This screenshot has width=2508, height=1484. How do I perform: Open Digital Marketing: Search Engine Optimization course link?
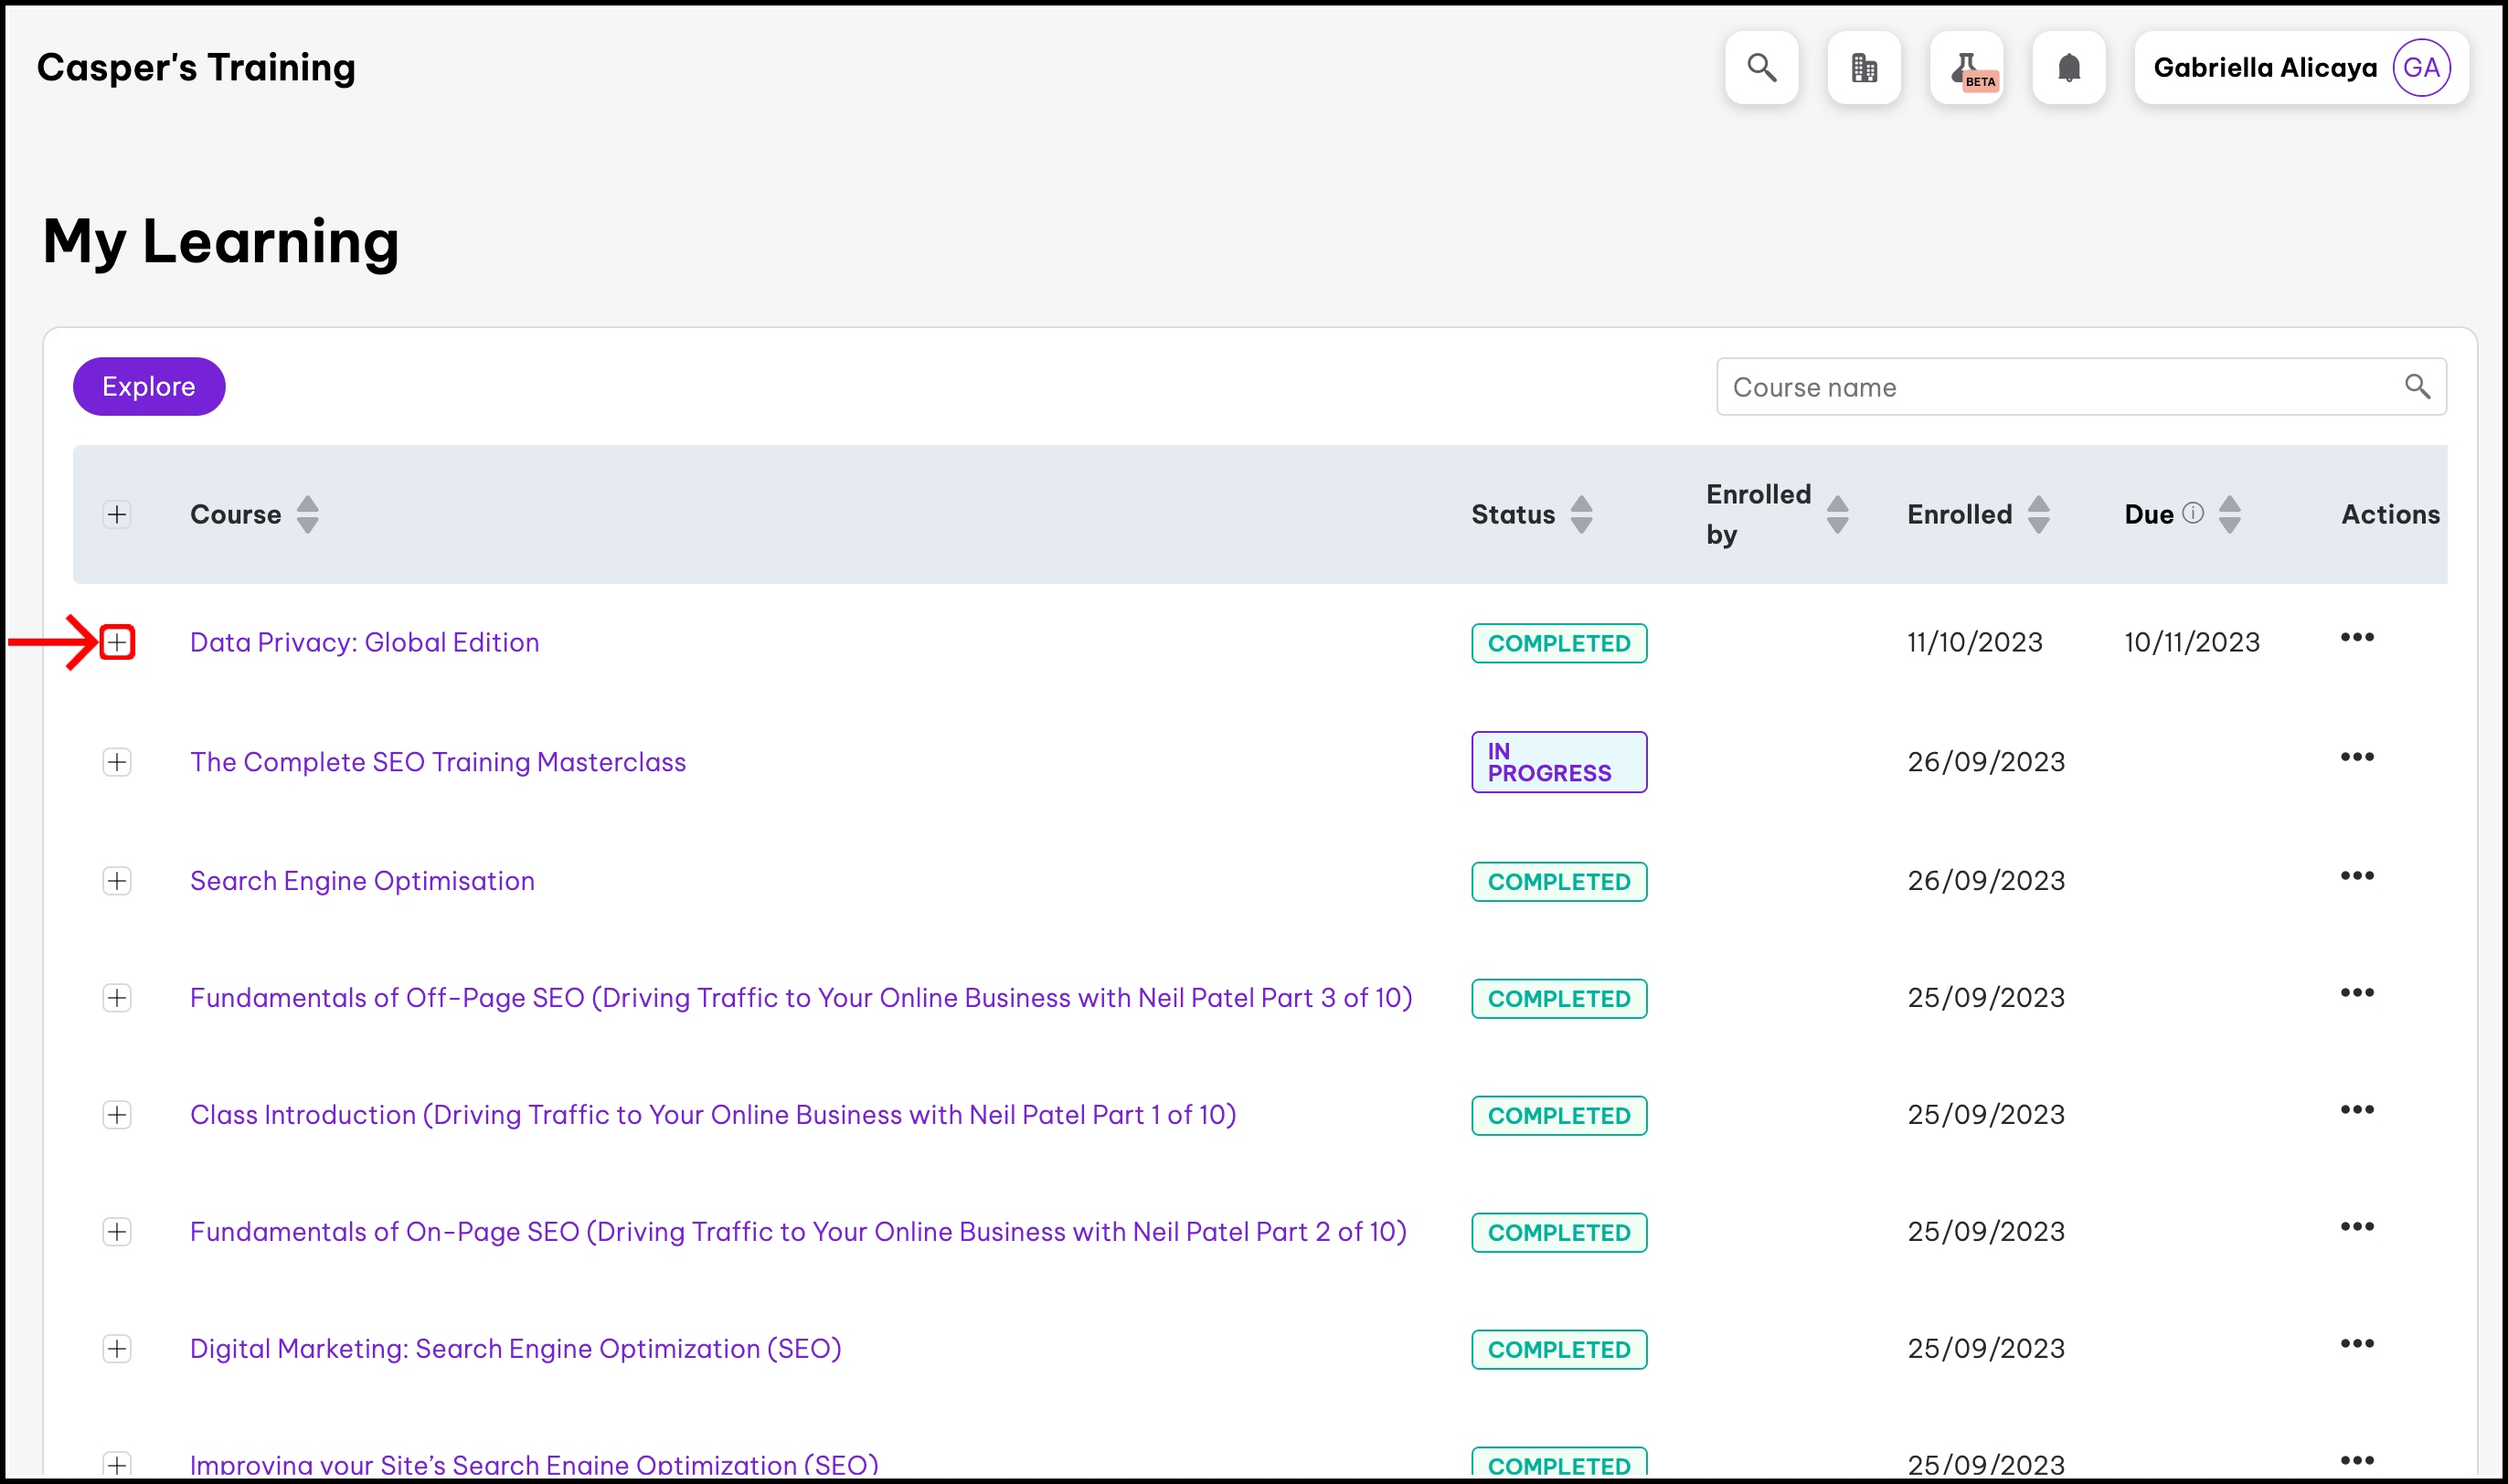coord(515,1348)
